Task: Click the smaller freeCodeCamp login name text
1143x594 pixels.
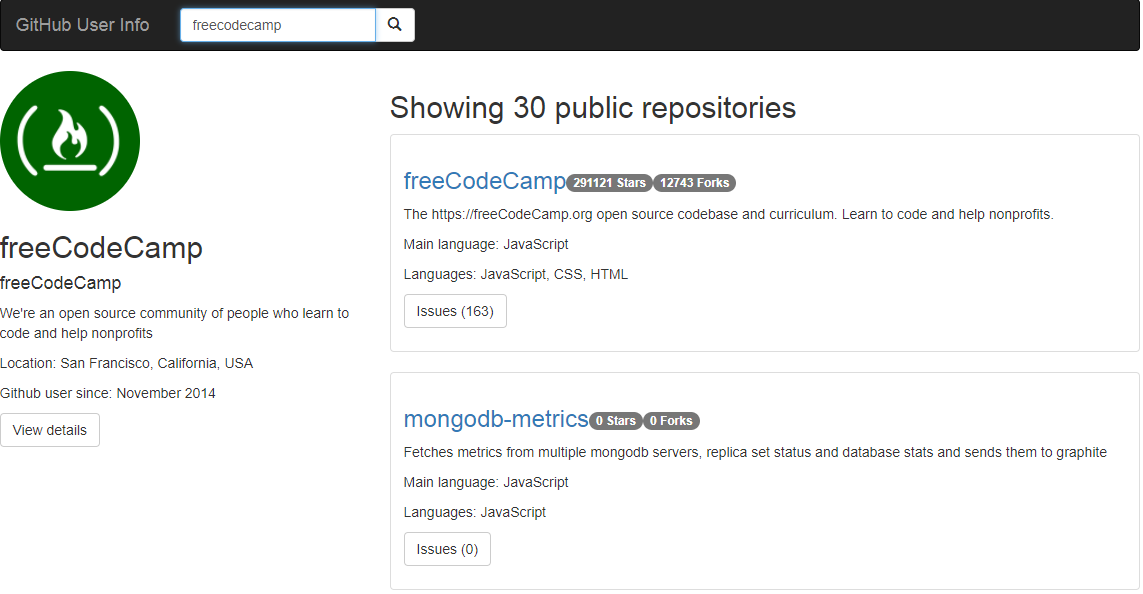Action: coord(61,283)
